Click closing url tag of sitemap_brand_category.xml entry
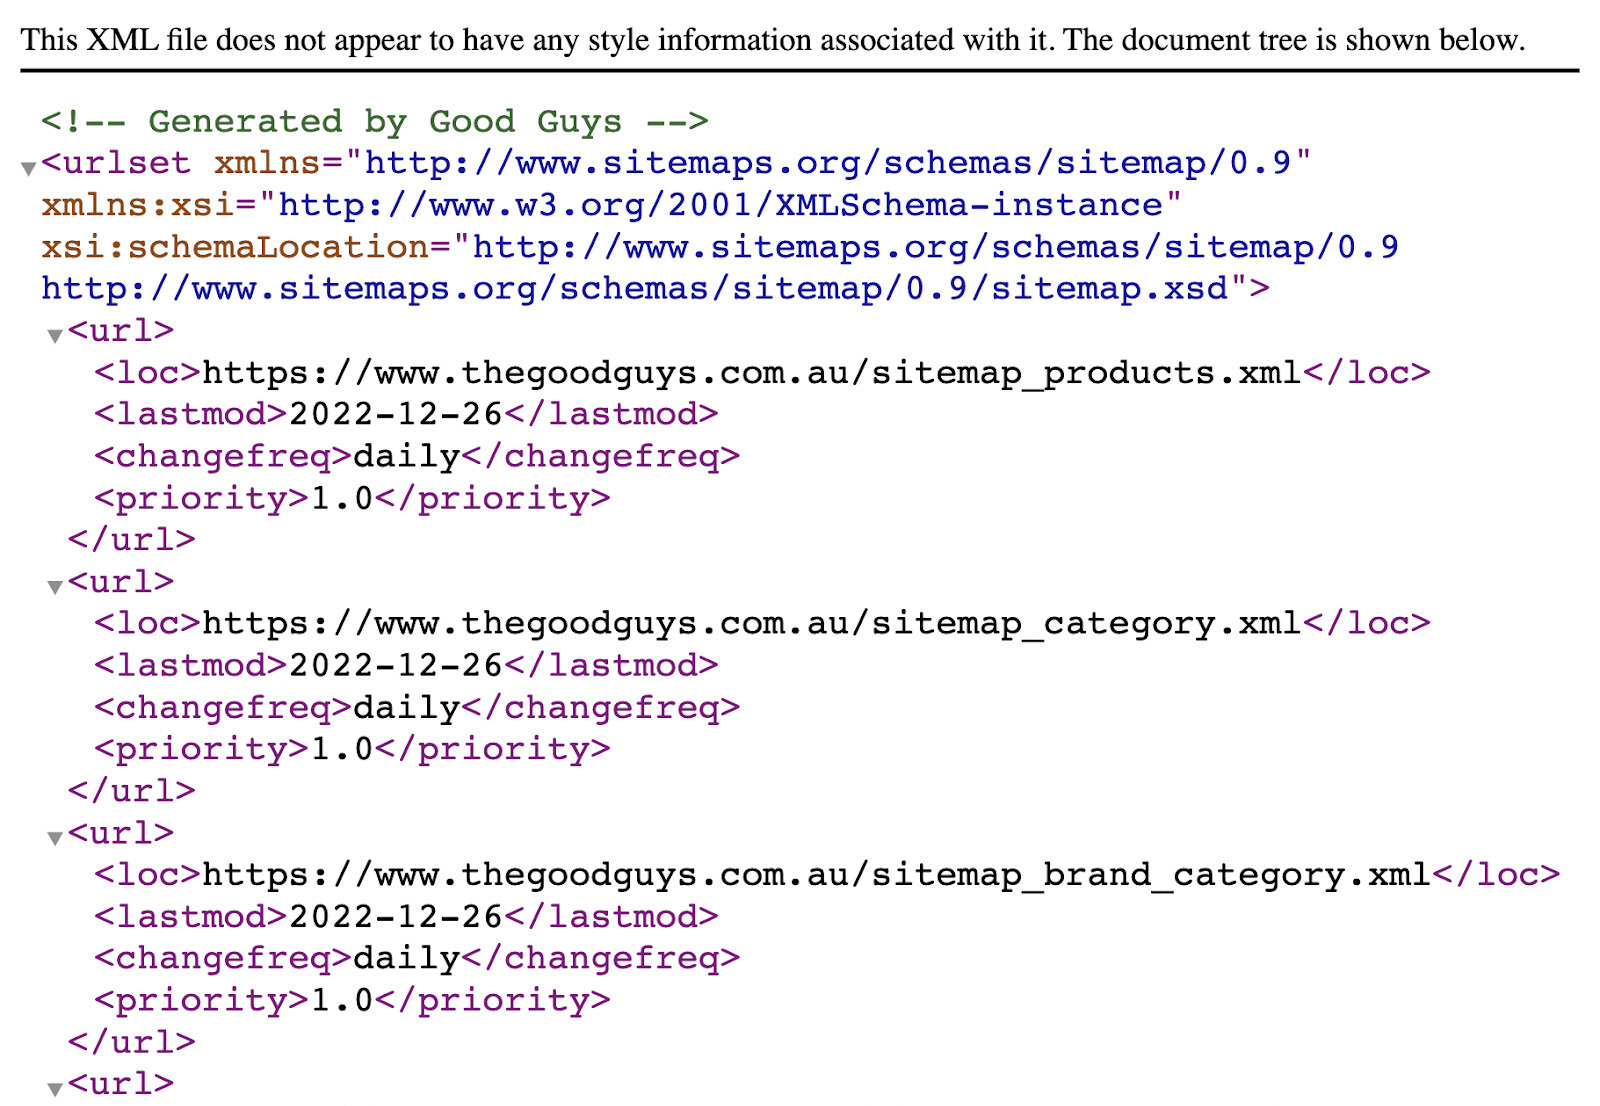 (131, 1042)
